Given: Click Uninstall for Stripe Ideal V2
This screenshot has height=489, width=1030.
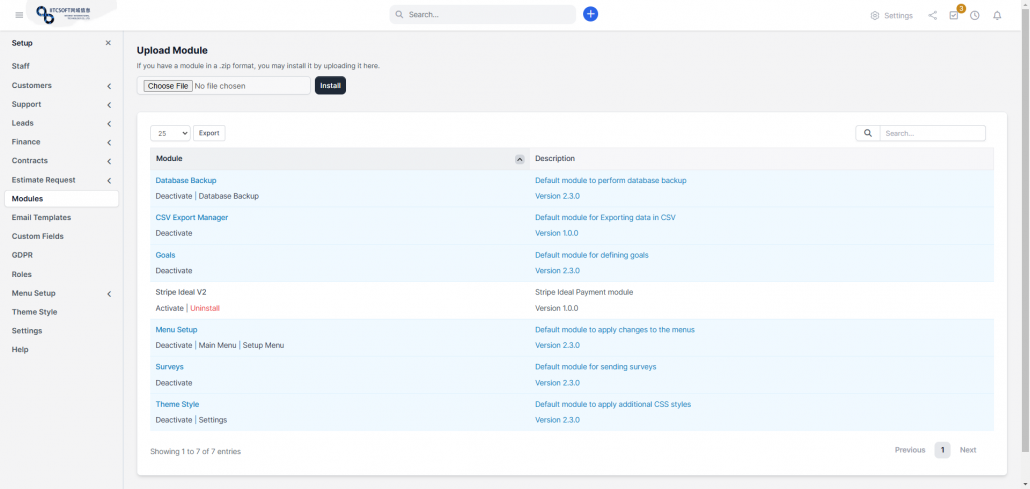Looking at the screenshot, I should (x=205, y=308).
